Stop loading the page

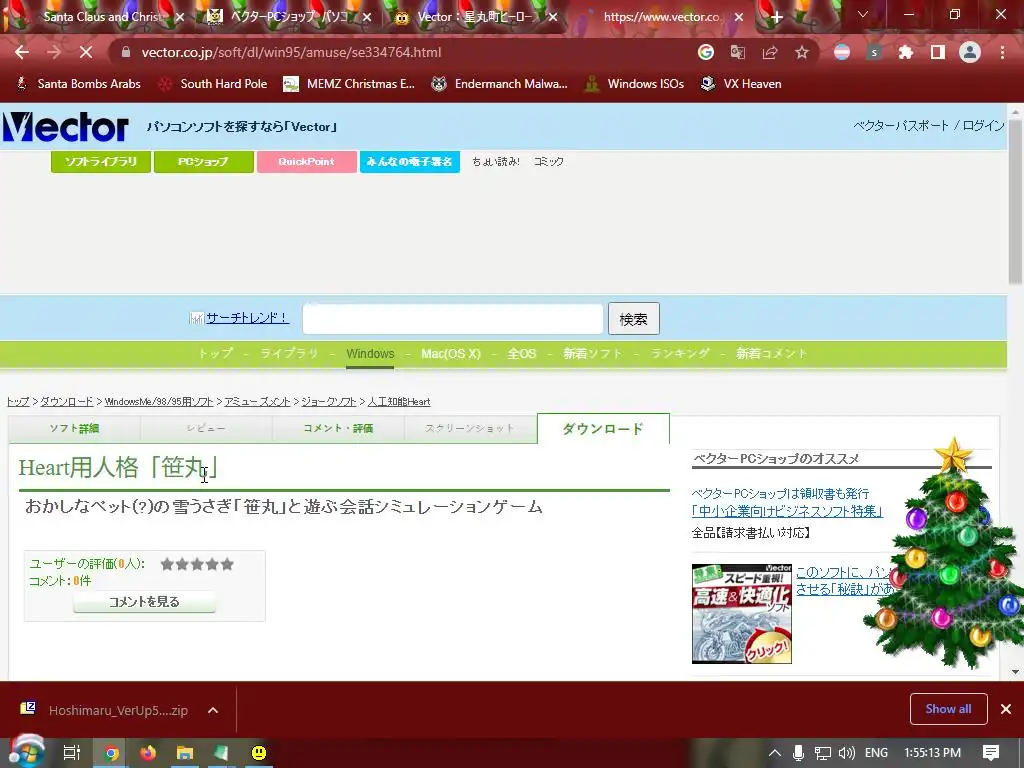(86, 52)
